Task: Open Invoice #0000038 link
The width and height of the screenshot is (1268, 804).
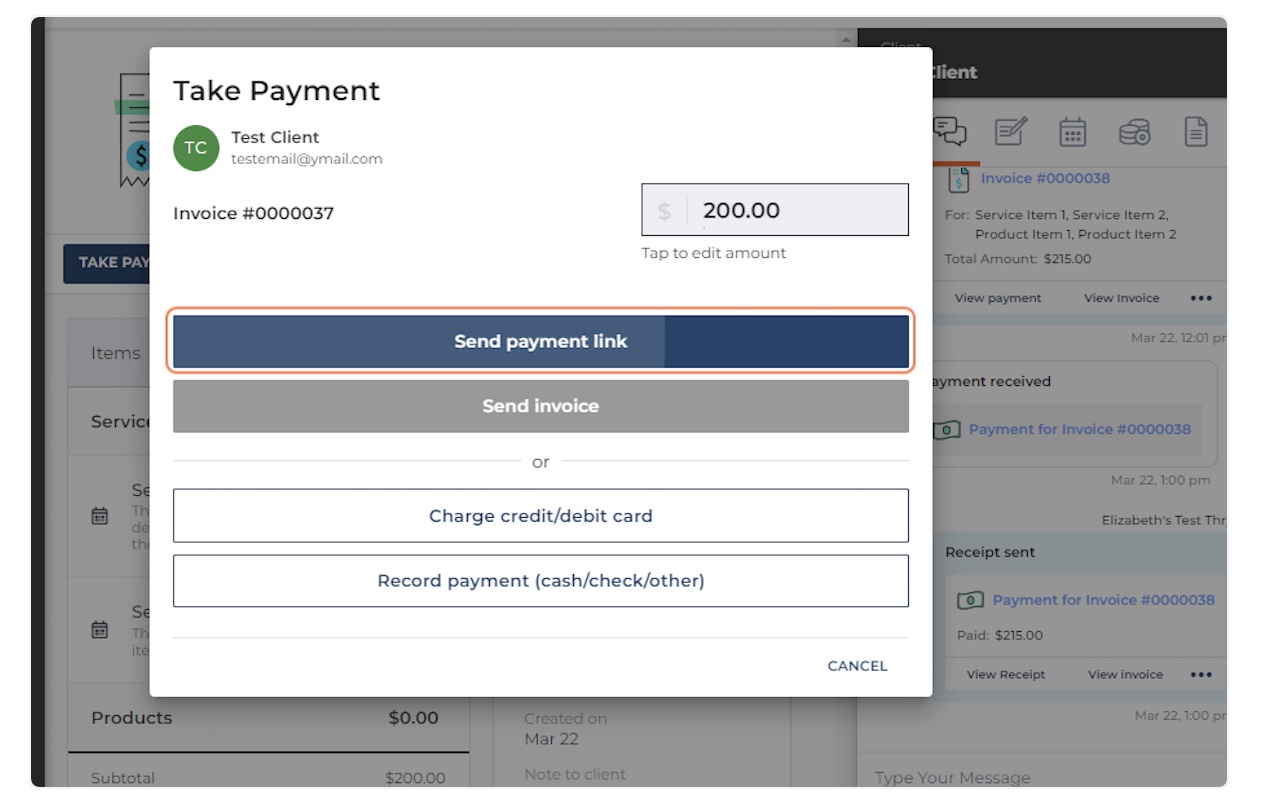Action: [1045, 178]
